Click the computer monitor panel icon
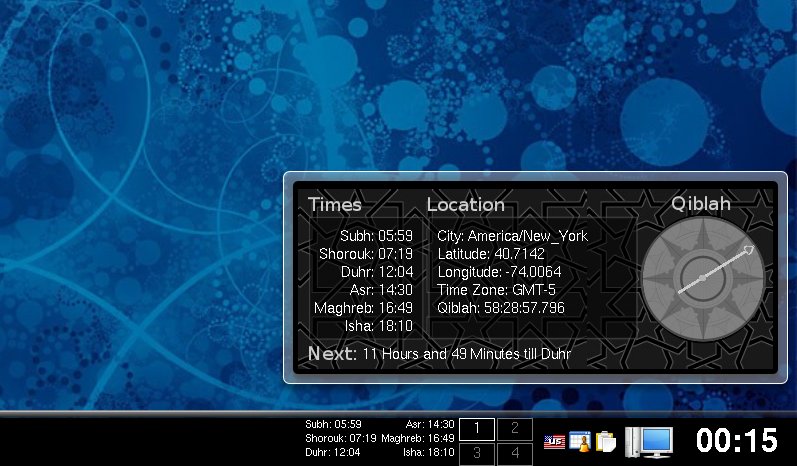The image size is (797, 466). click(649, 441)
